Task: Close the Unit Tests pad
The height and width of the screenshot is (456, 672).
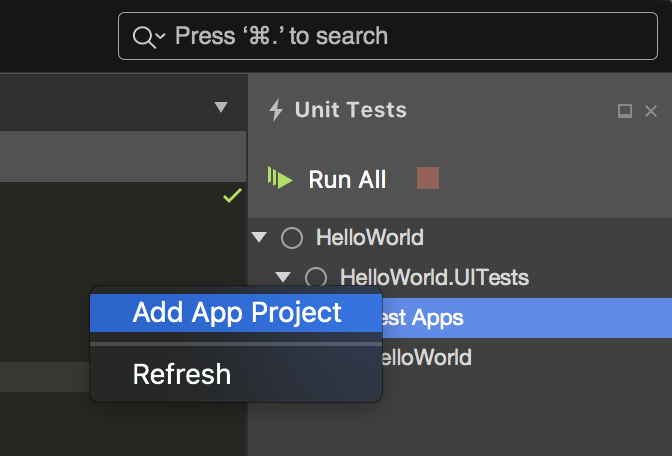Action: coord(651,111)
